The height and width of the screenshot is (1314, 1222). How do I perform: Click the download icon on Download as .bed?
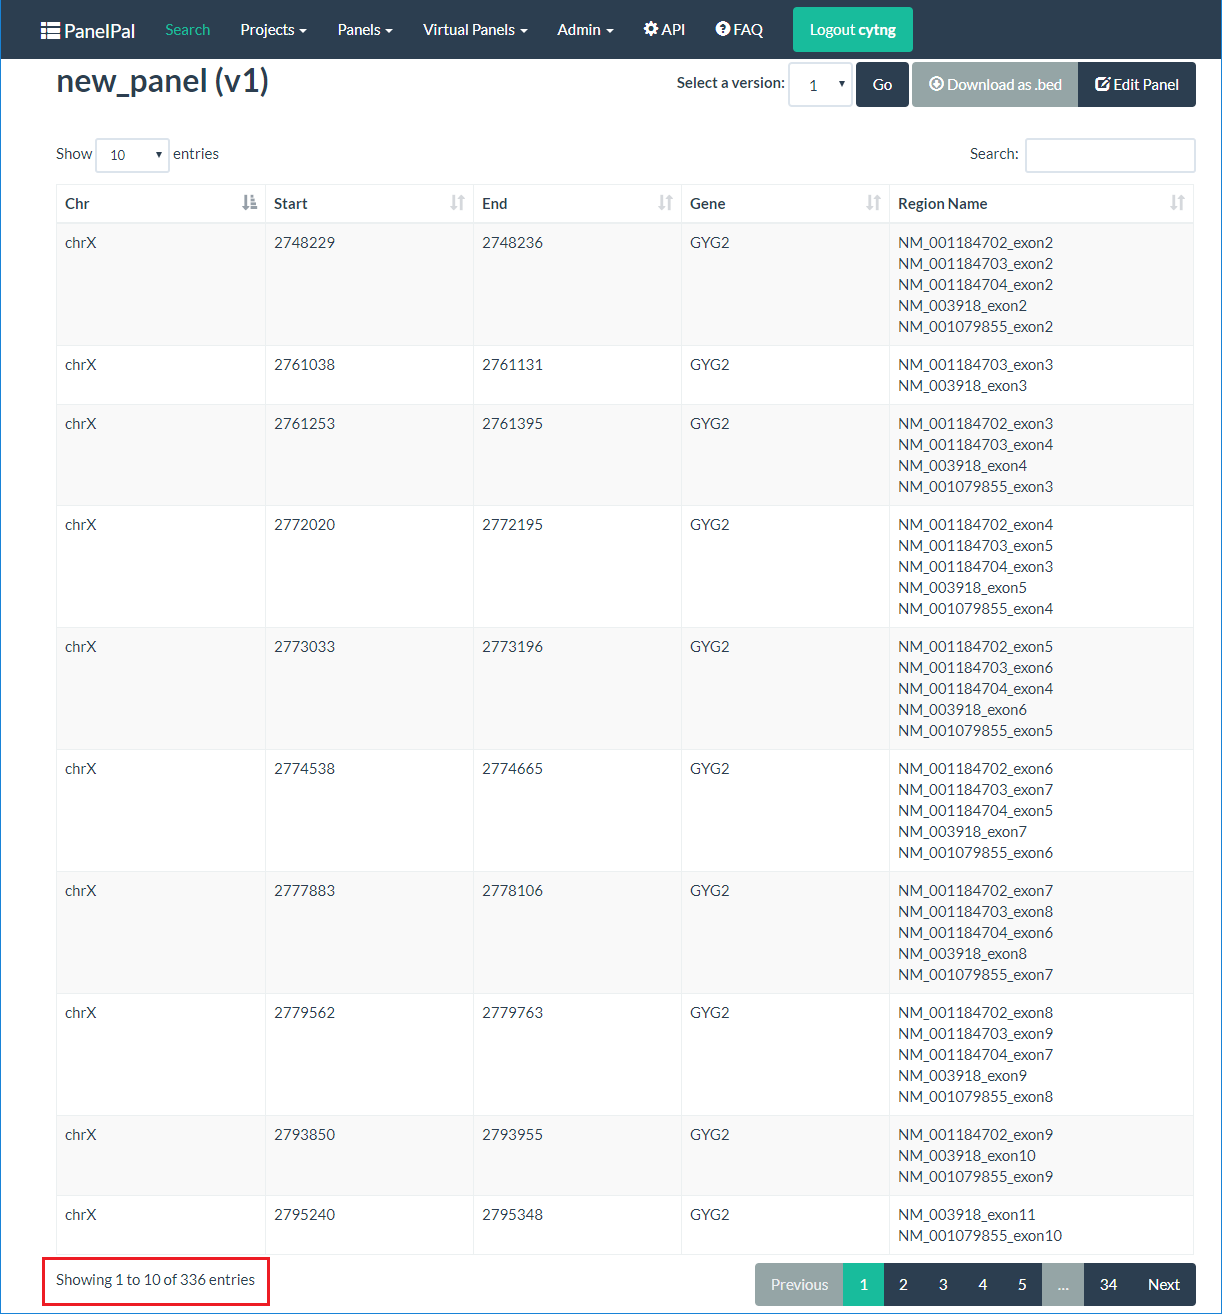click(x=936, y=84)
